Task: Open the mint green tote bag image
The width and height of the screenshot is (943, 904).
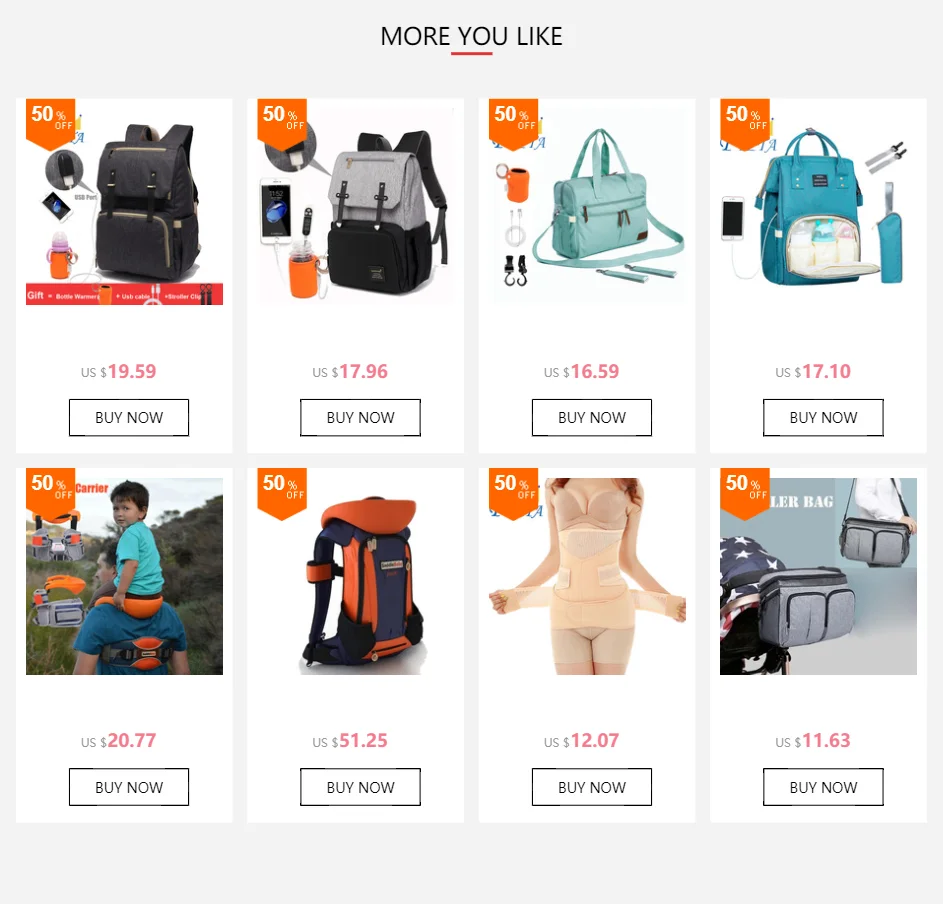Action: coord(588,207)
